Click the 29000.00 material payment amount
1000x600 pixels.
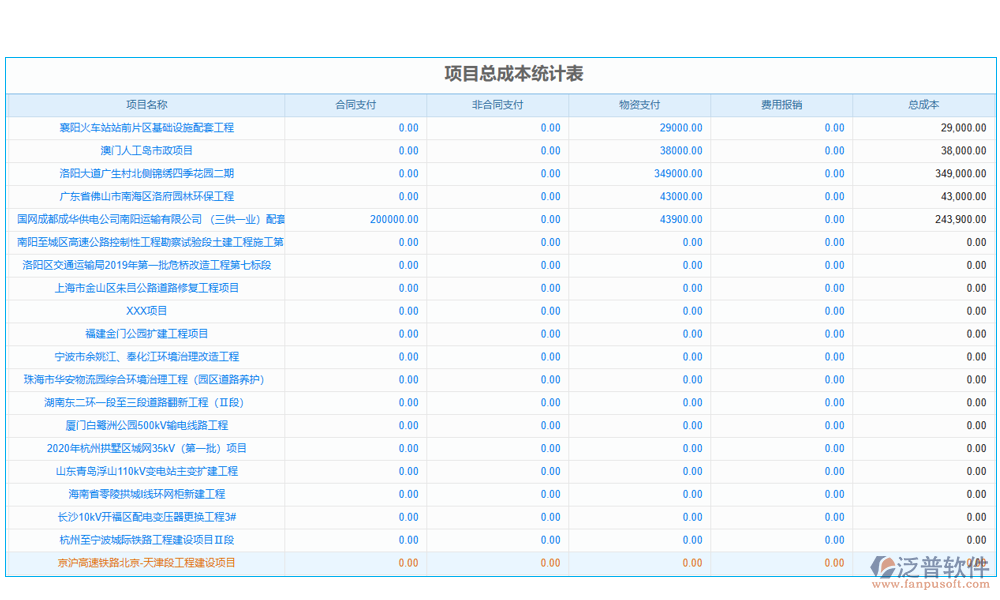tap(680, 128)
